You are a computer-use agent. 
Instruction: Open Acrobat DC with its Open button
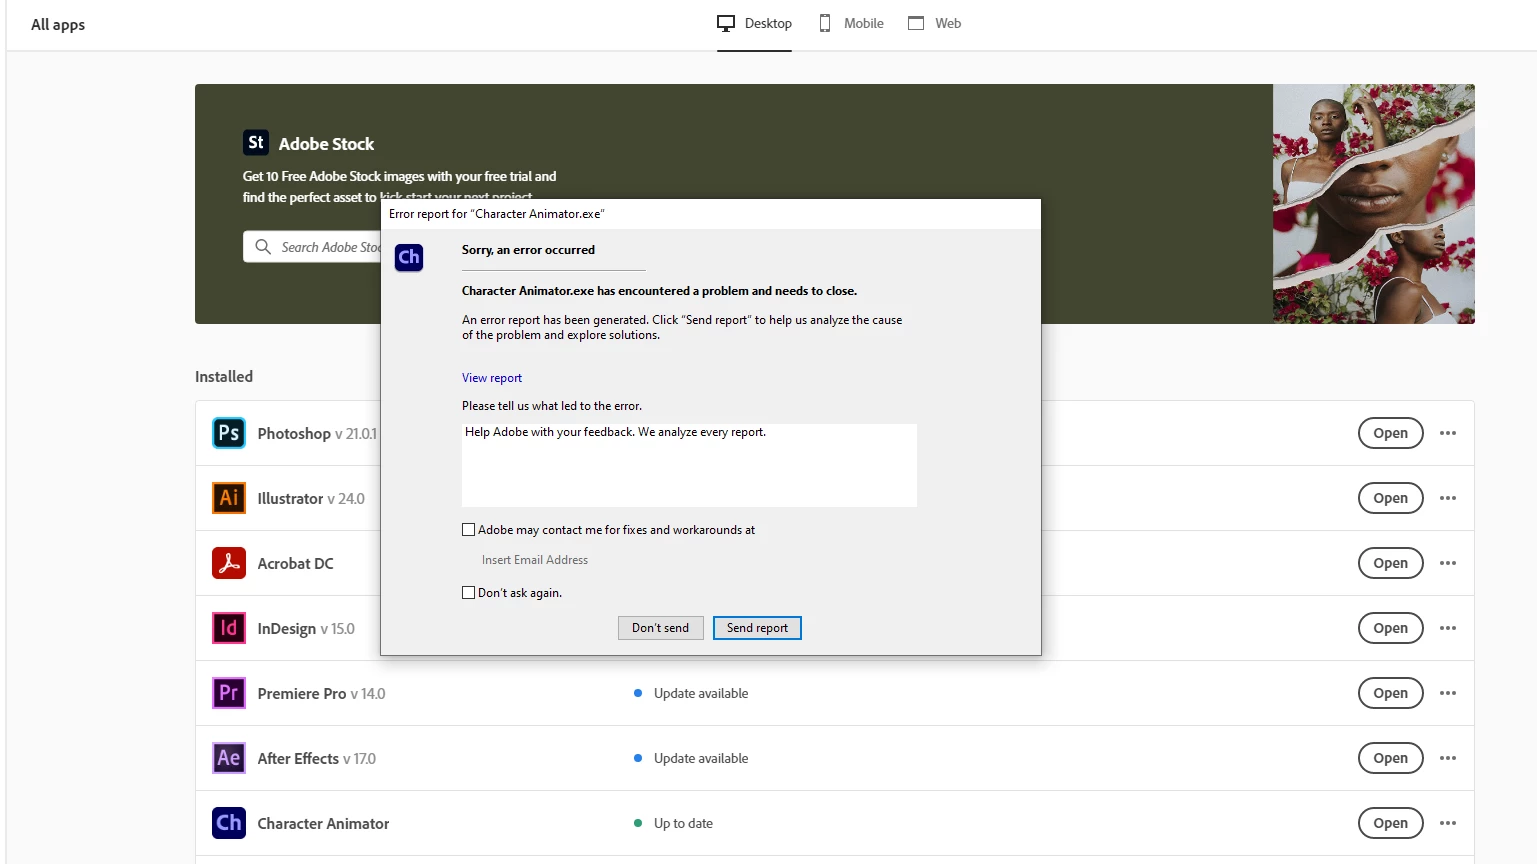(1390, 563)
